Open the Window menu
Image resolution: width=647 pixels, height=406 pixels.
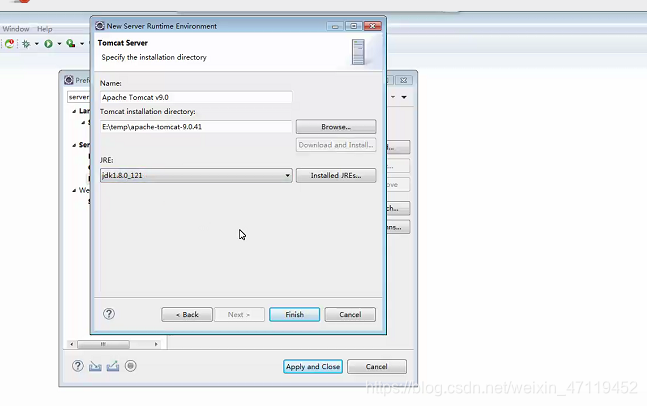coord(16,29)
